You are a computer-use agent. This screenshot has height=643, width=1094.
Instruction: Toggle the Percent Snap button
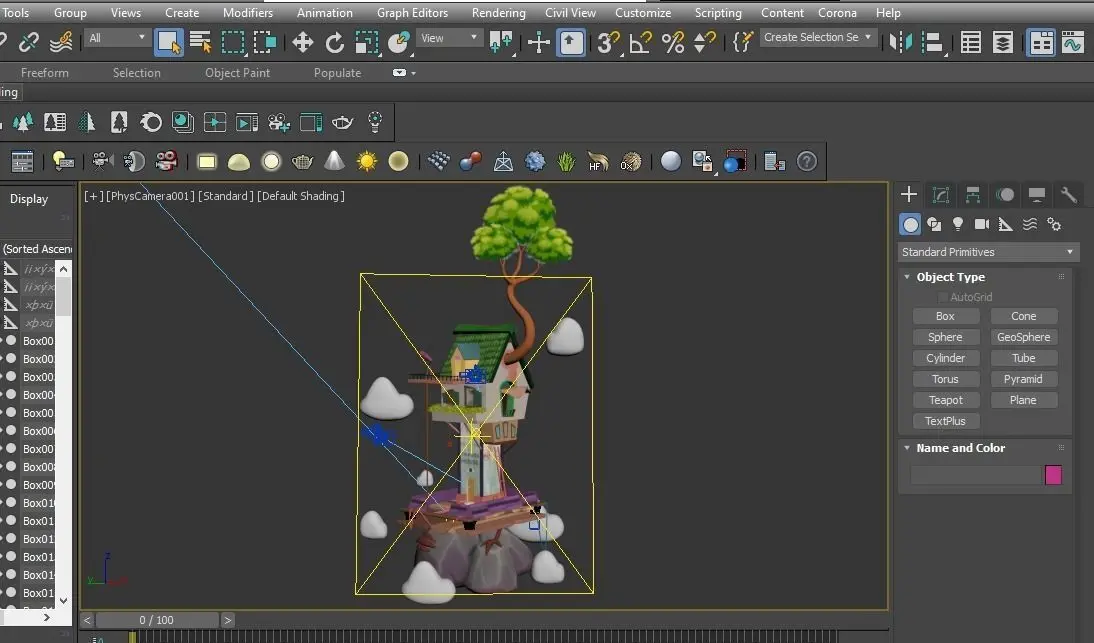pyautogui.click(x=673, y=43)
